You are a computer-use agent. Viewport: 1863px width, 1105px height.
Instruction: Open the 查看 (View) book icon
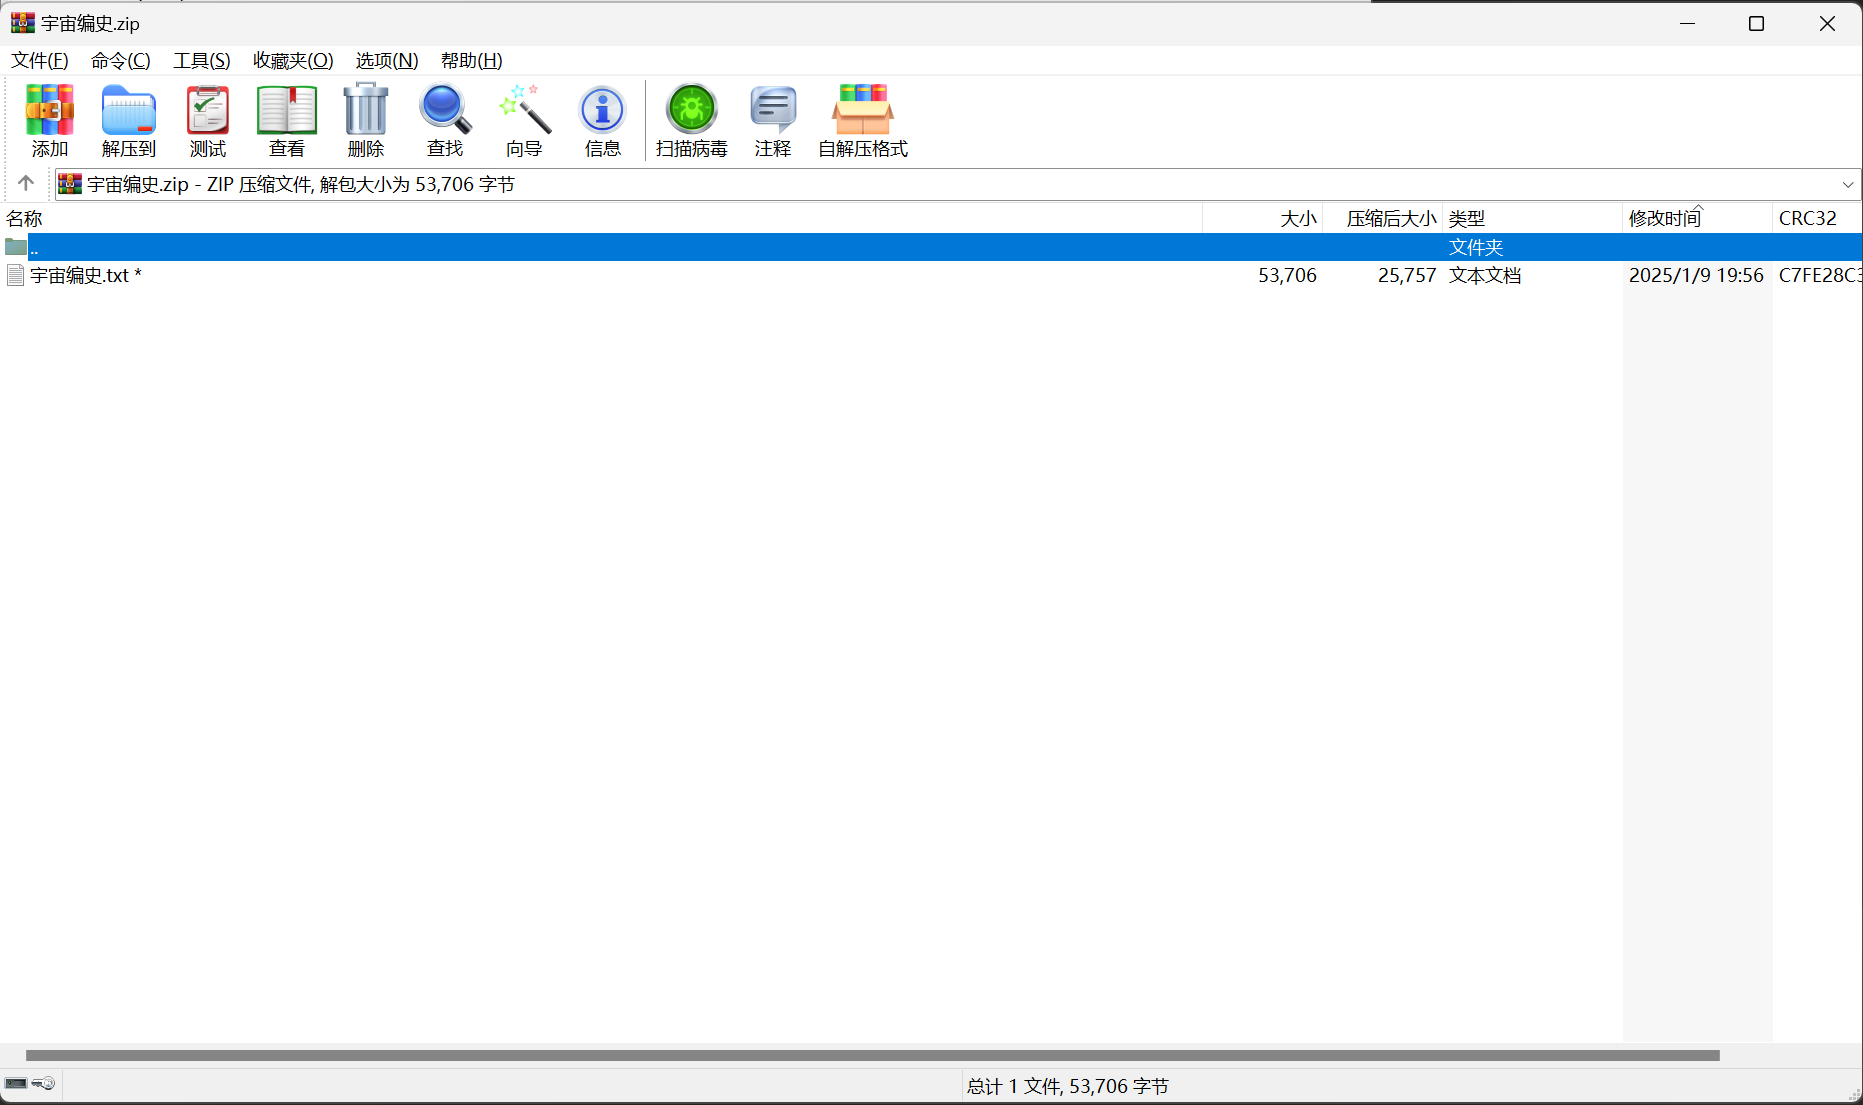tap(287, 120)
